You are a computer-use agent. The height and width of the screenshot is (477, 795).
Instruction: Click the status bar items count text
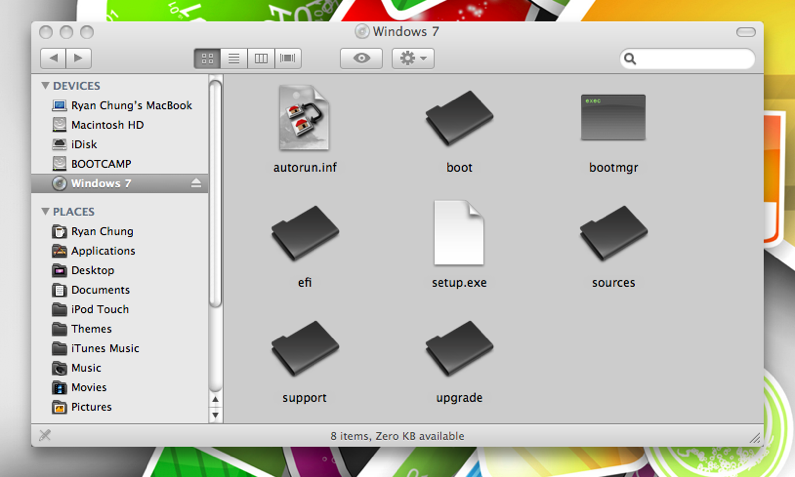click(398, 436)
